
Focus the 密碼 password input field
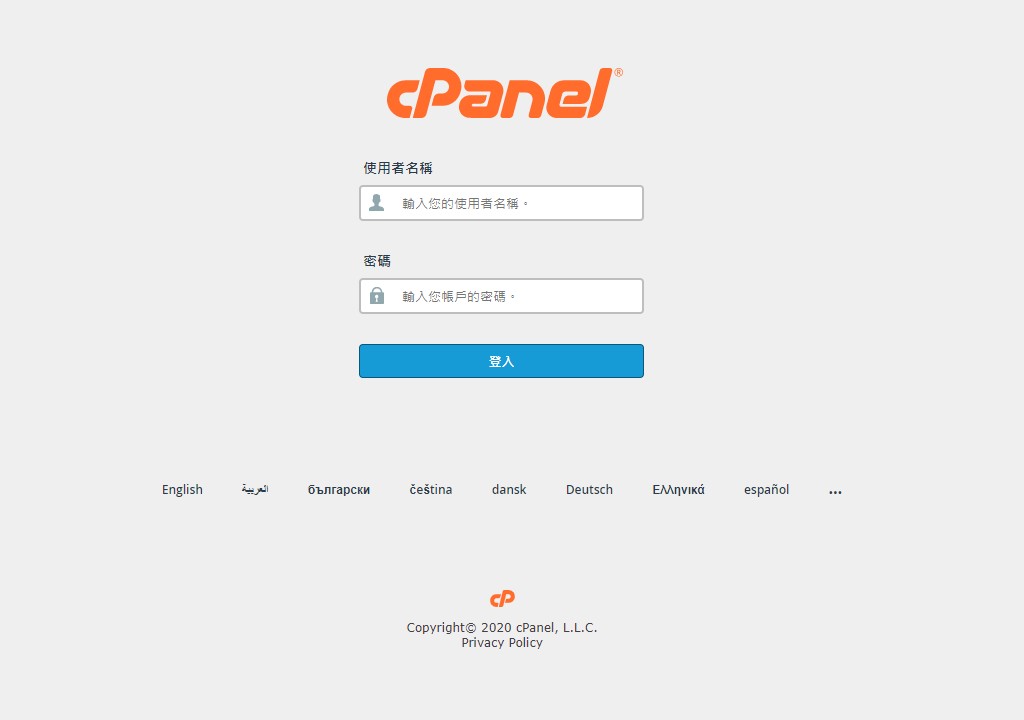coord(502,296)
